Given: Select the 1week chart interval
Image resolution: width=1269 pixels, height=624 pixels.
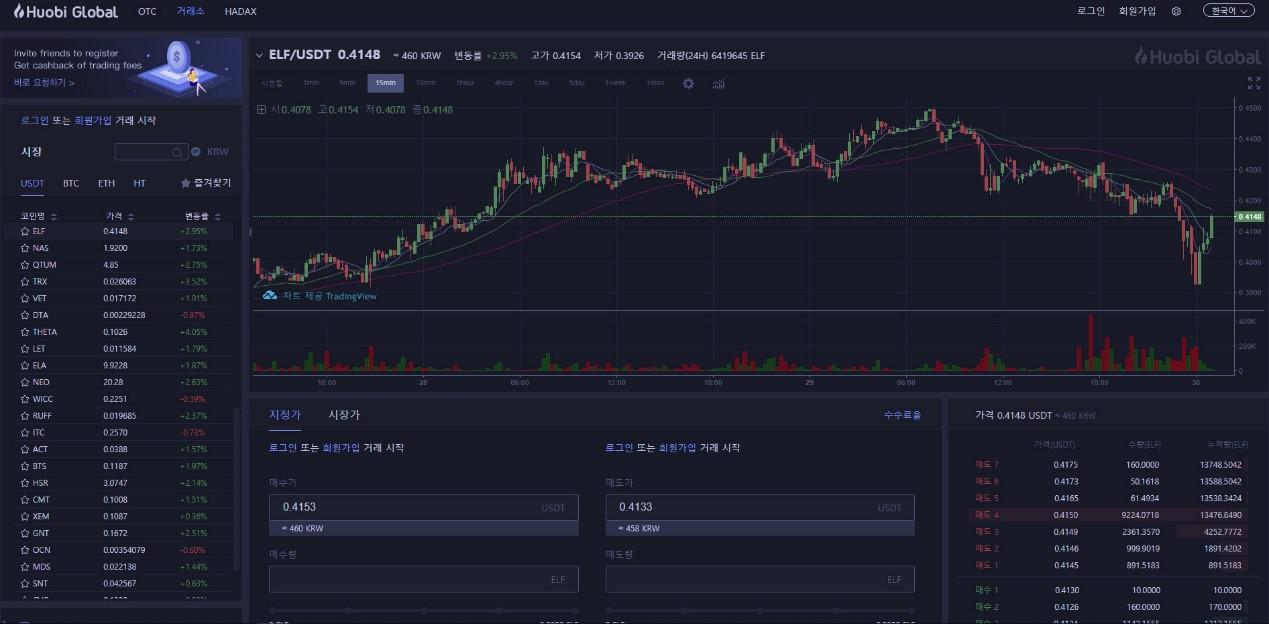Looking at the screenshot, I should pos(615,83).
